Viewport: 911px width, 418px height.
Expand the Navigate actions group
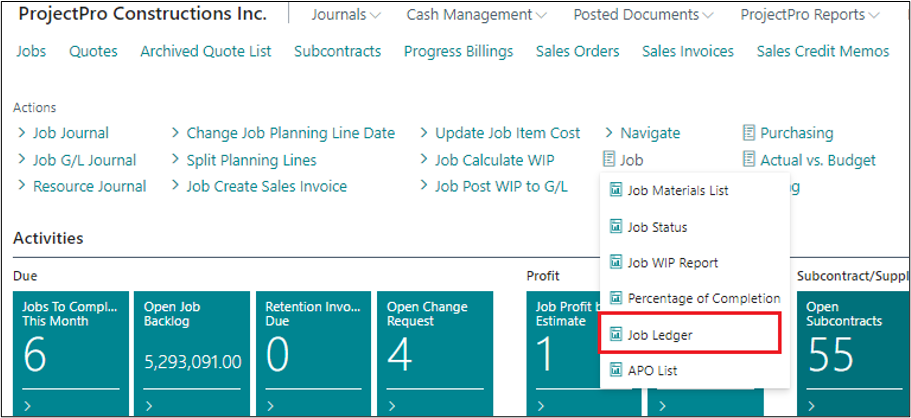click(x=649, y=133)
